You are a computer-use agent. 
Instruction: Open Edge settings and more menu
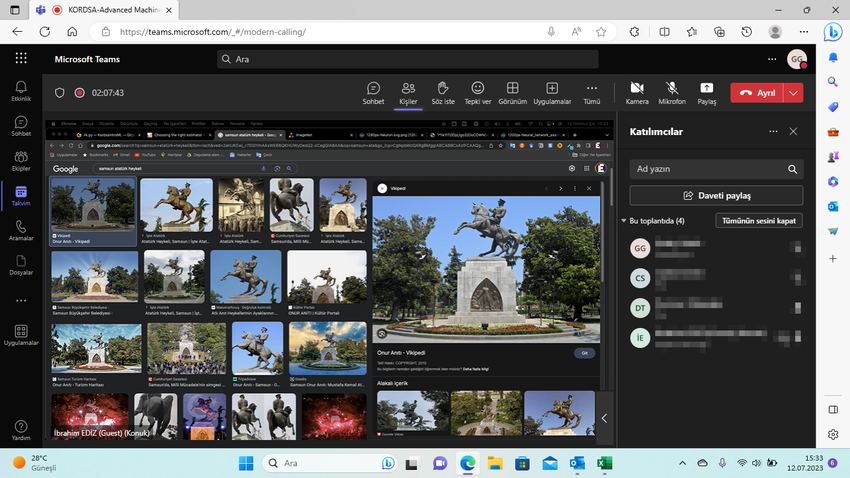[804, 32]
